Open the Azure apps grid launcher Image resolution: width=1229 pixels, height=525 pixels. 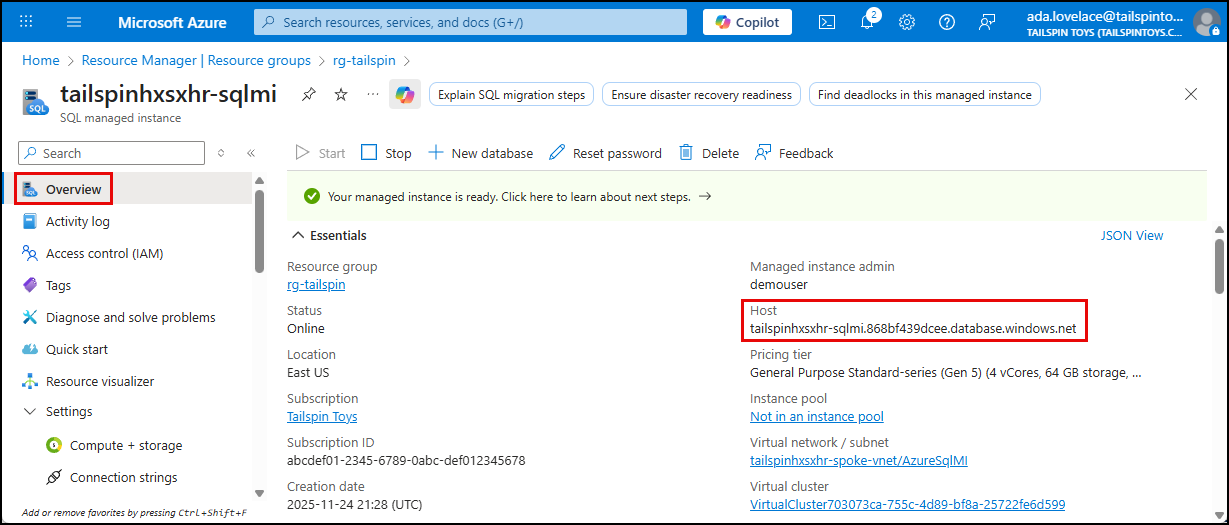(x=27, y=22)
